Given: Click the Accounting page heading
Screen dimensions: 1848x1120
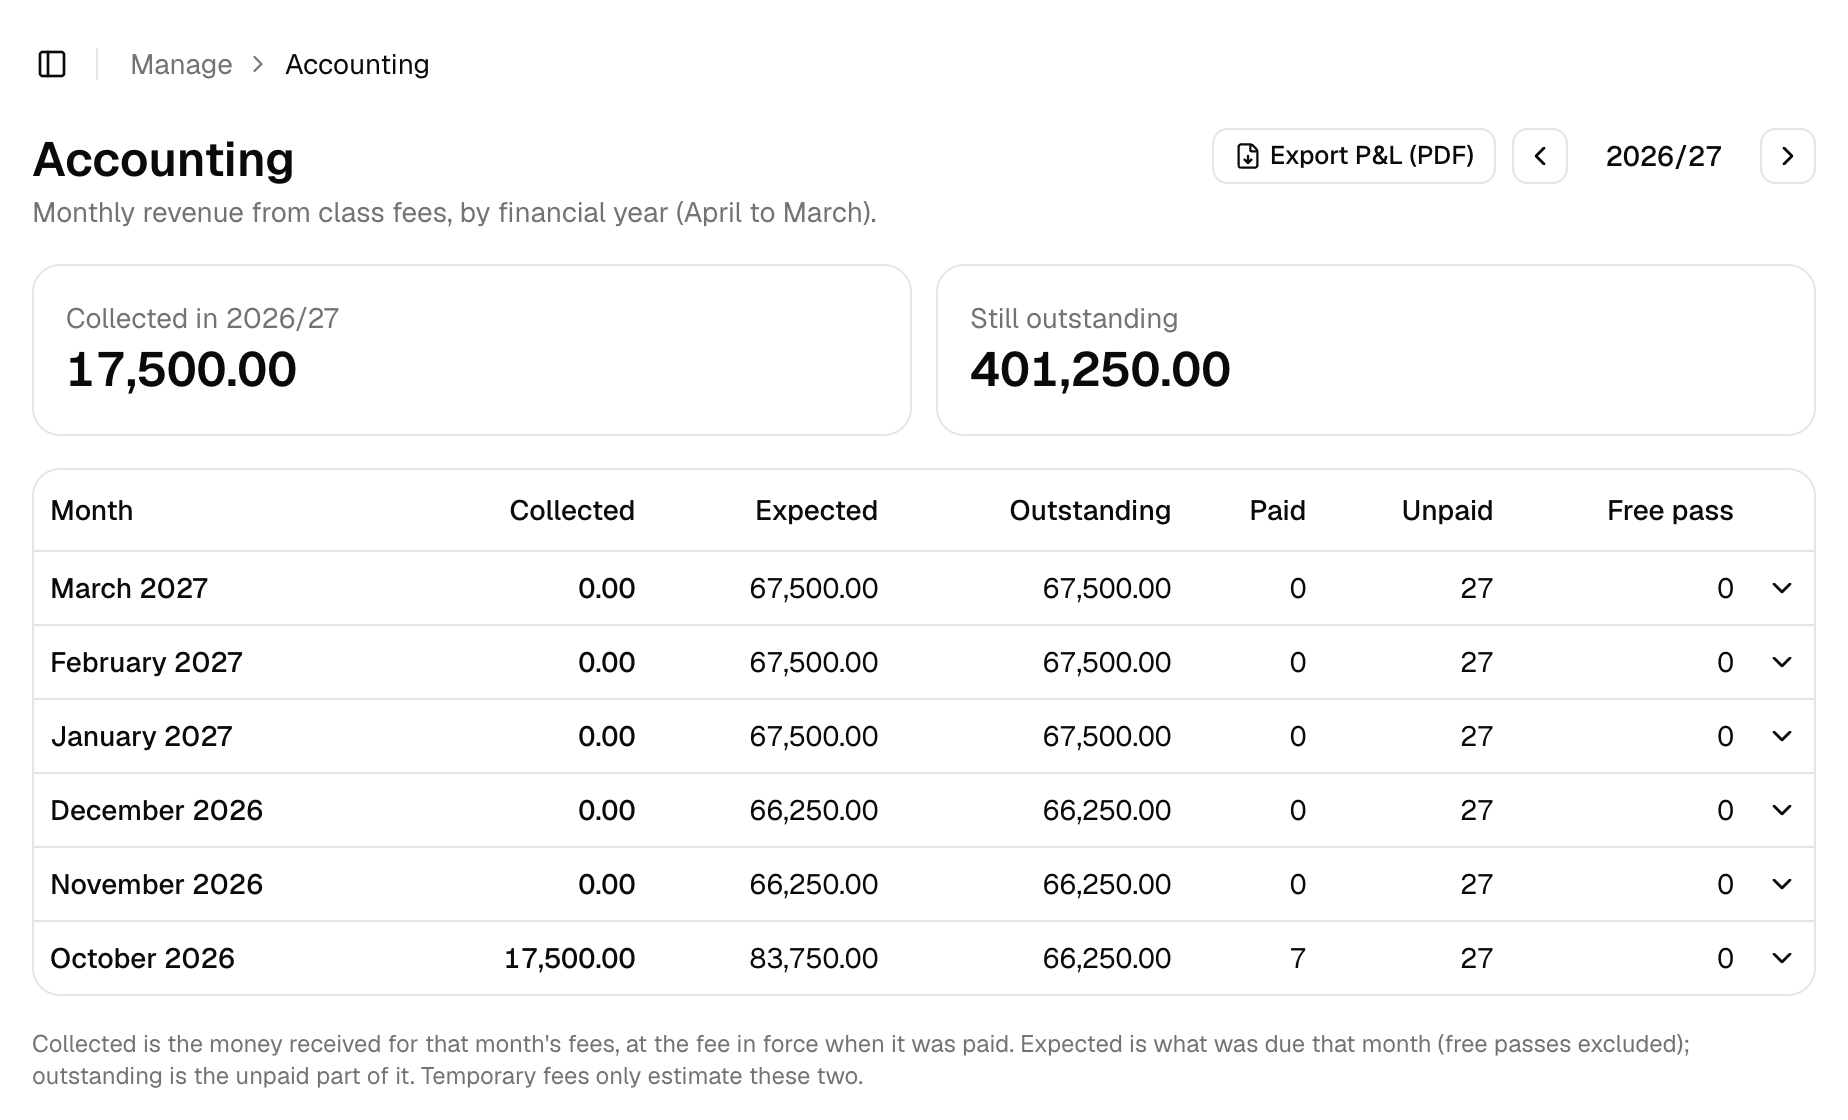Looking at the screenshot, I should 164,159.
